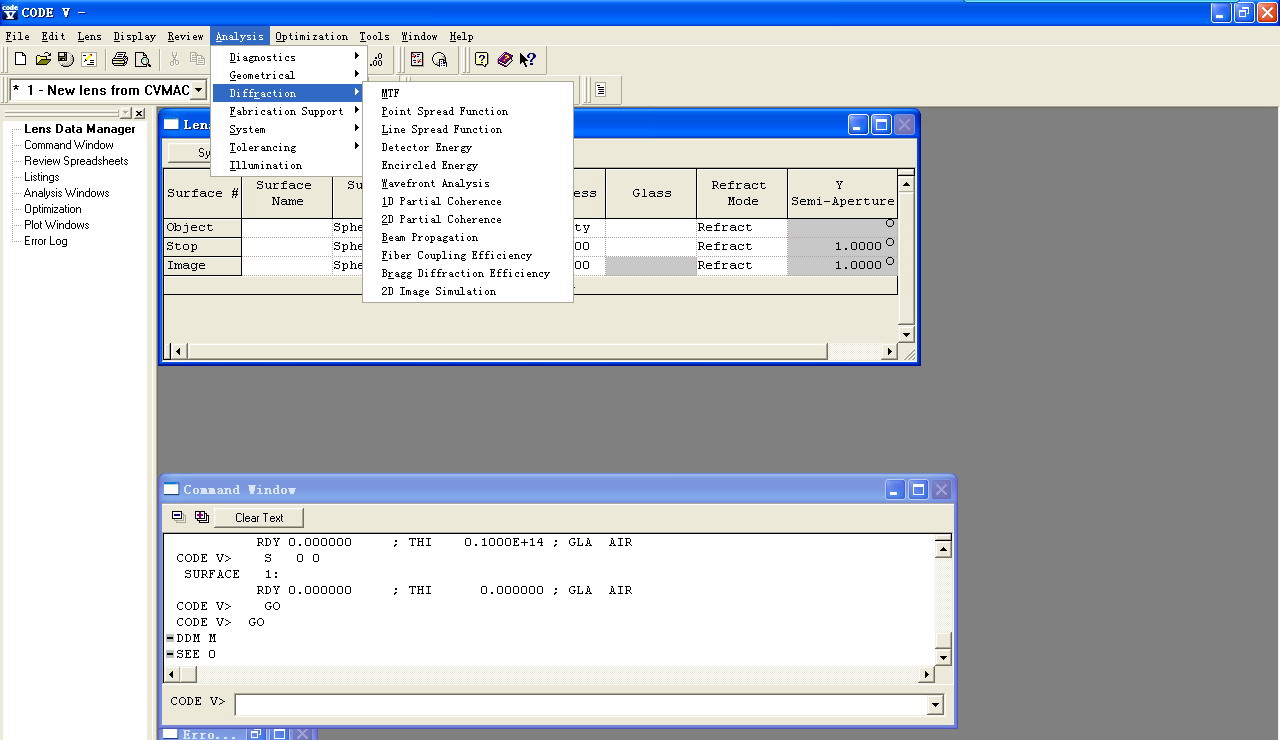
Task: Collapse the SEE 0 output line
Action: click(170, 654)
